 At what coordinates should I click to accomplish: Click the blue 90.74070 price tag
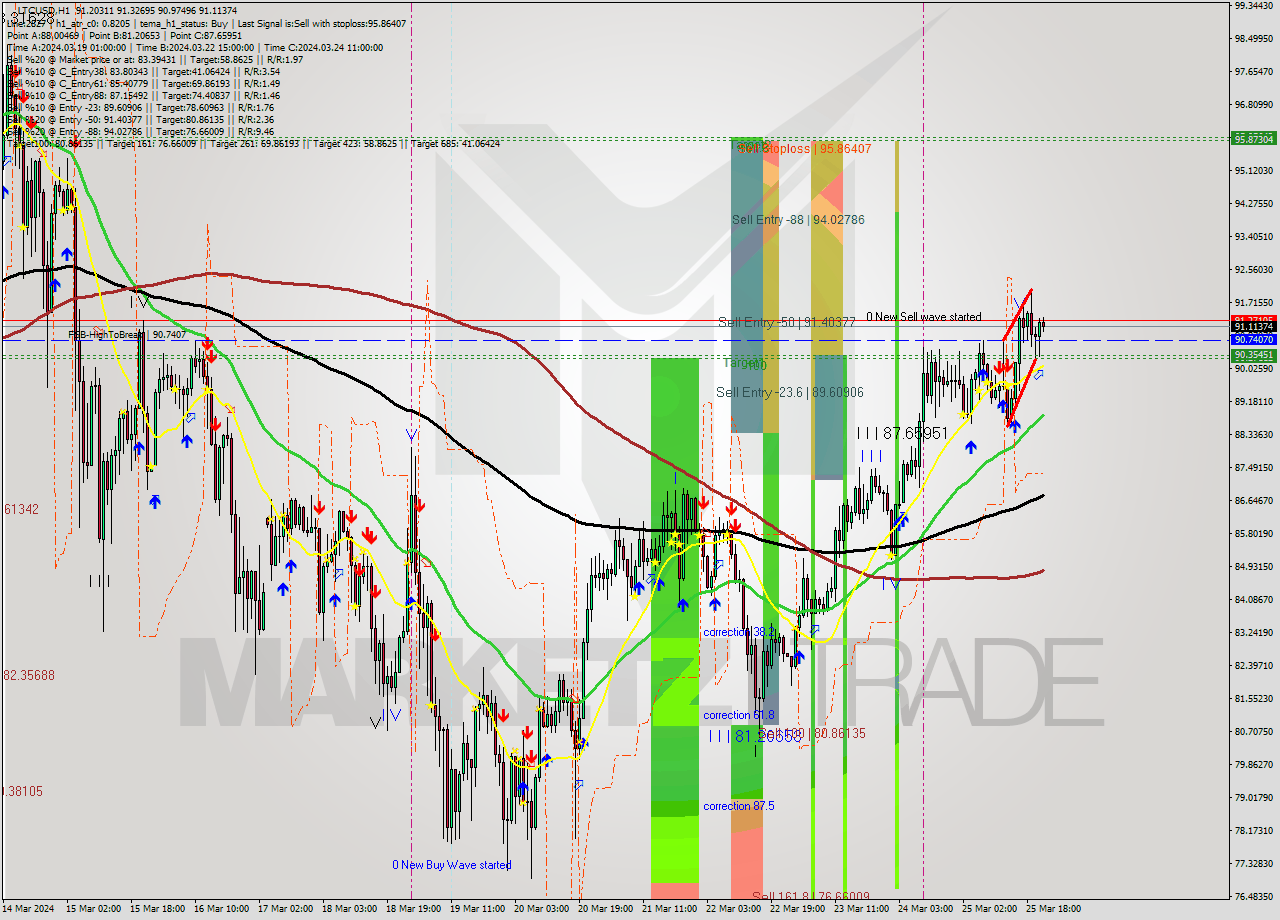coord(1254,340)
